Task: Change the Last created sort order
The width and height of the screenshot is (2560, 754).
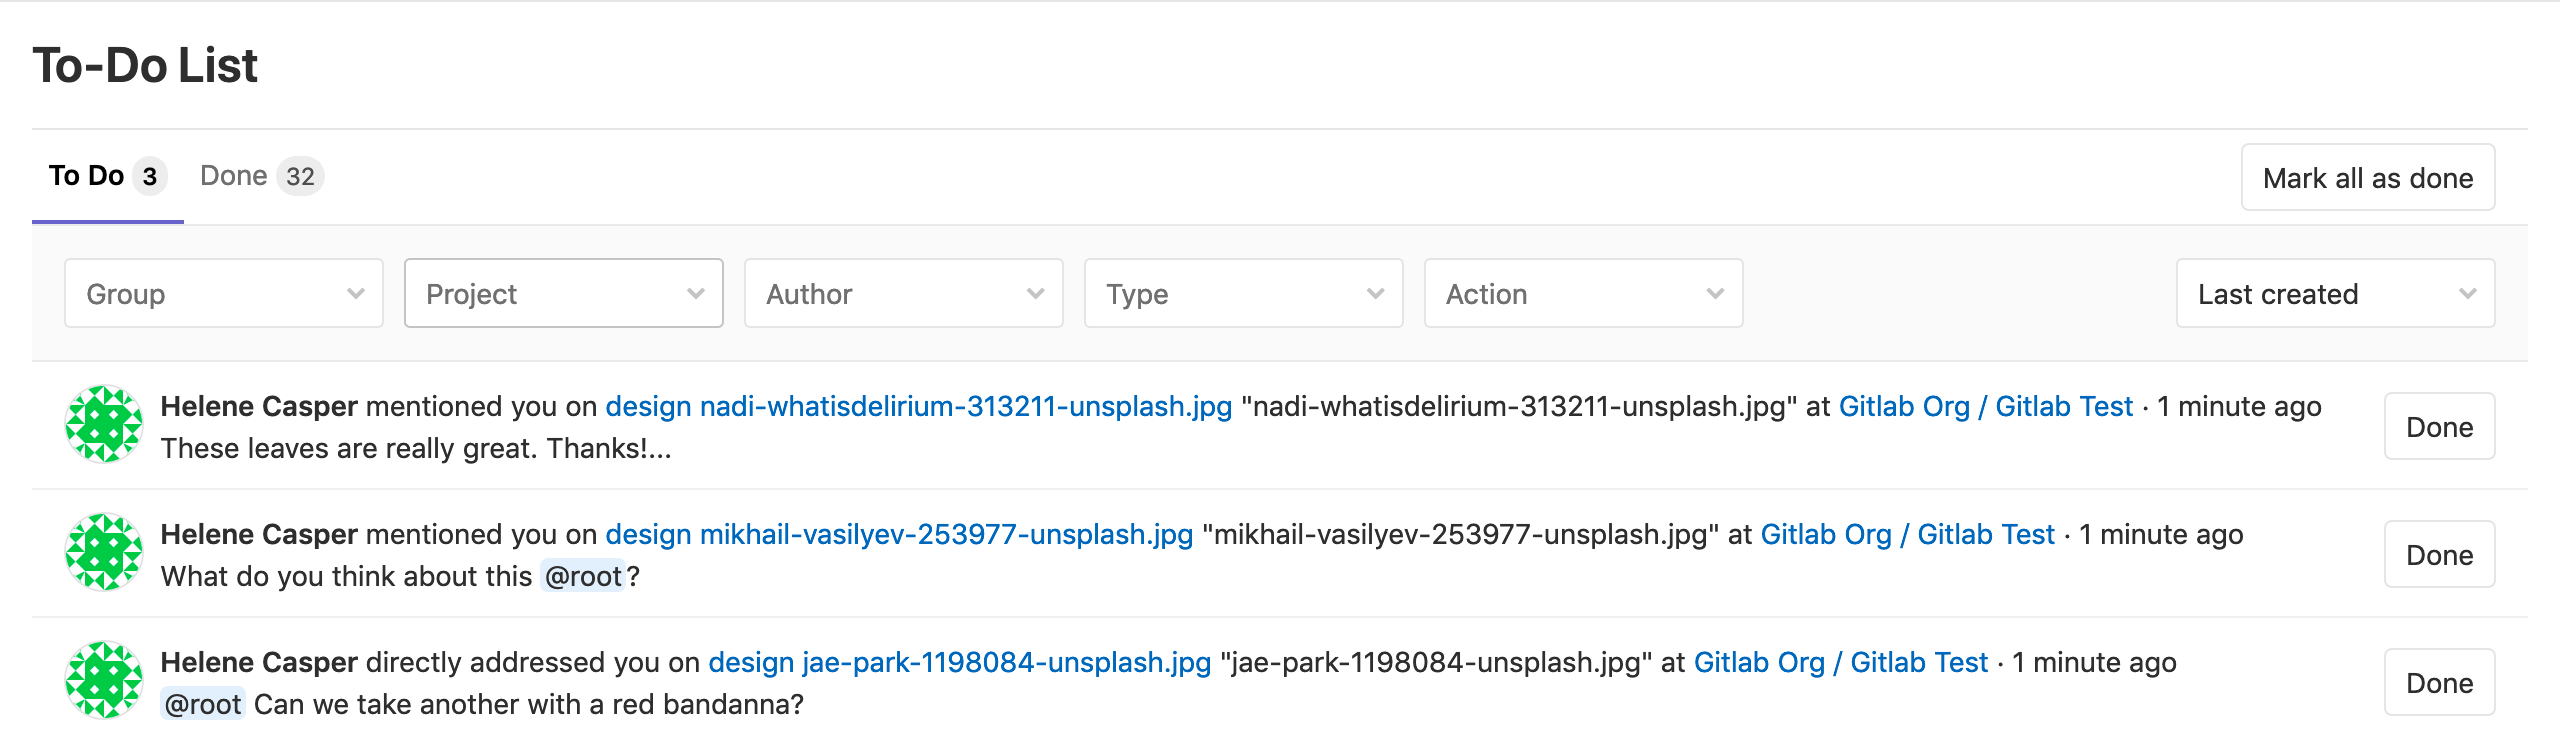Action: click(x=2335, y=293)
